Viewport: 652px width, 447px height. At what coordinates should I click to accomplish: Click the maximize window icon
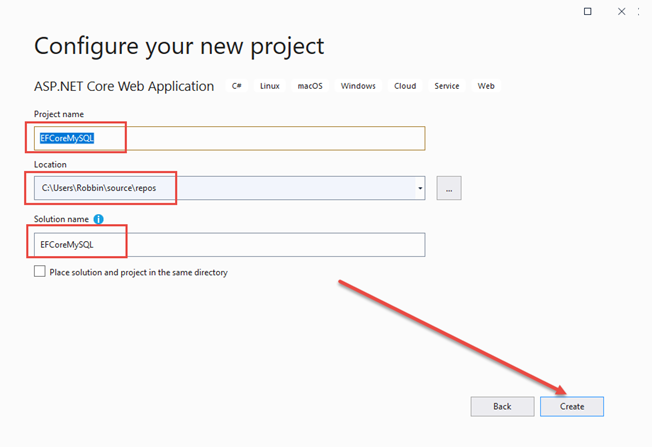point(588,11)
